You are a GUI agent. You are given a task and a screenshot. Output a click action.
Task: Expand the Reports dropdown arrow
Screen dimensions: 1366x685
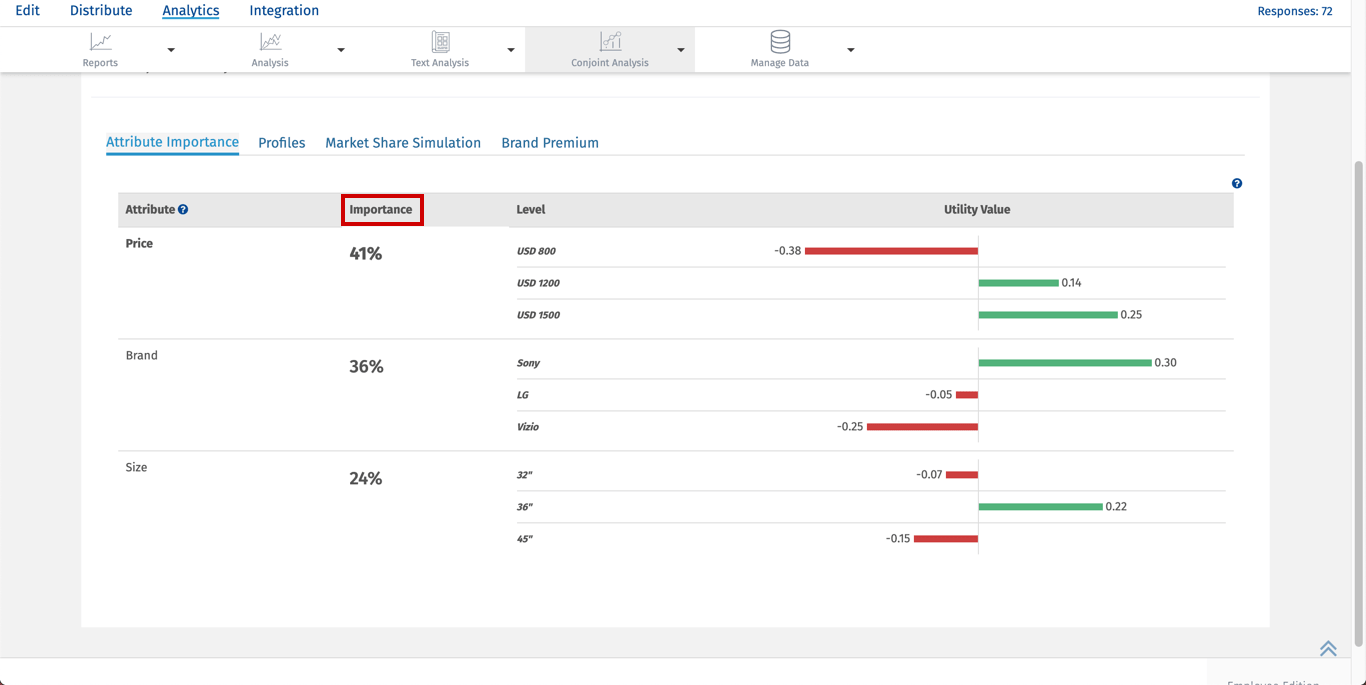point(171,50)
